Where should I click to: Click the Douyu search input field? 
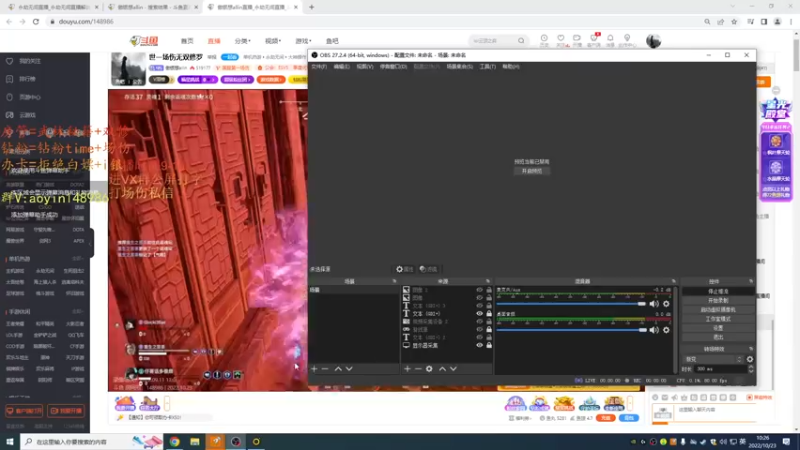click(493, 41)
